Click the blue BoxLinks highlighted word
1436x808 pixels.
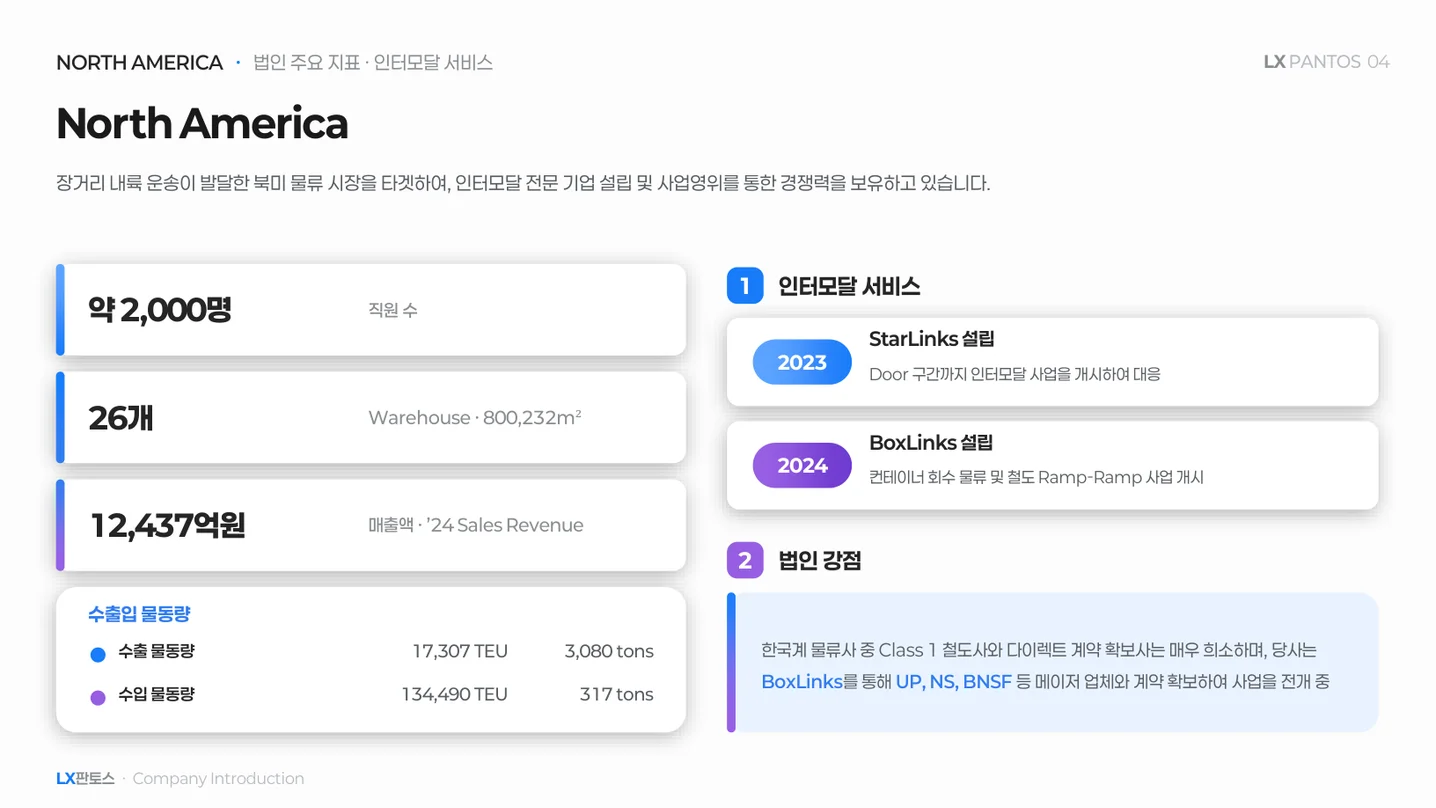[x=801, y=682]
